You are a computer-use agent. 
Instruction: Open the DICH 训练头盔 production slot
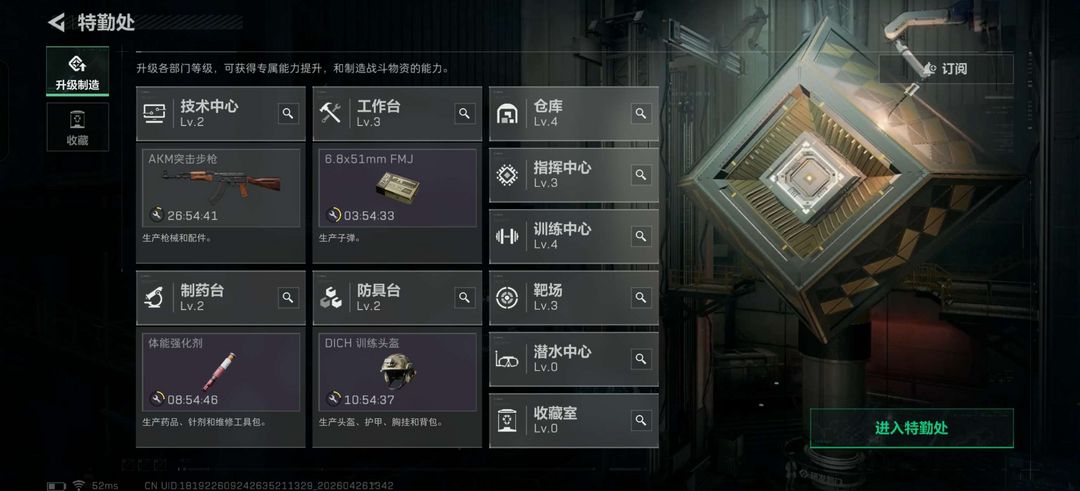click(397, 372)
